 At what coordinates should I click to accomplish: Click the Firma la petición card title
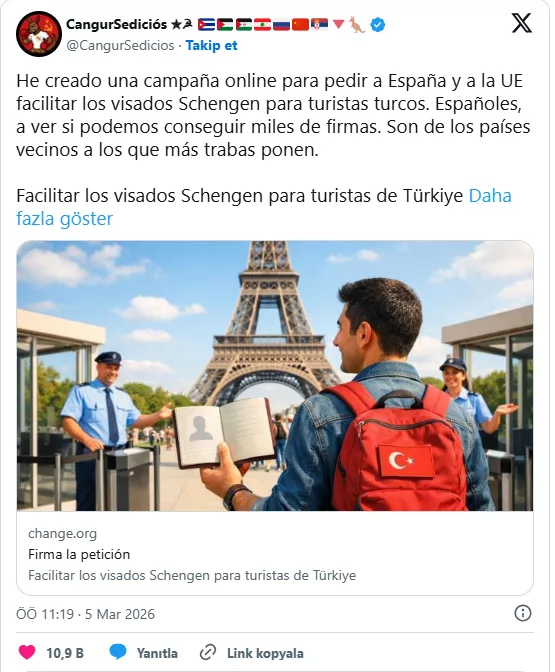79,555
